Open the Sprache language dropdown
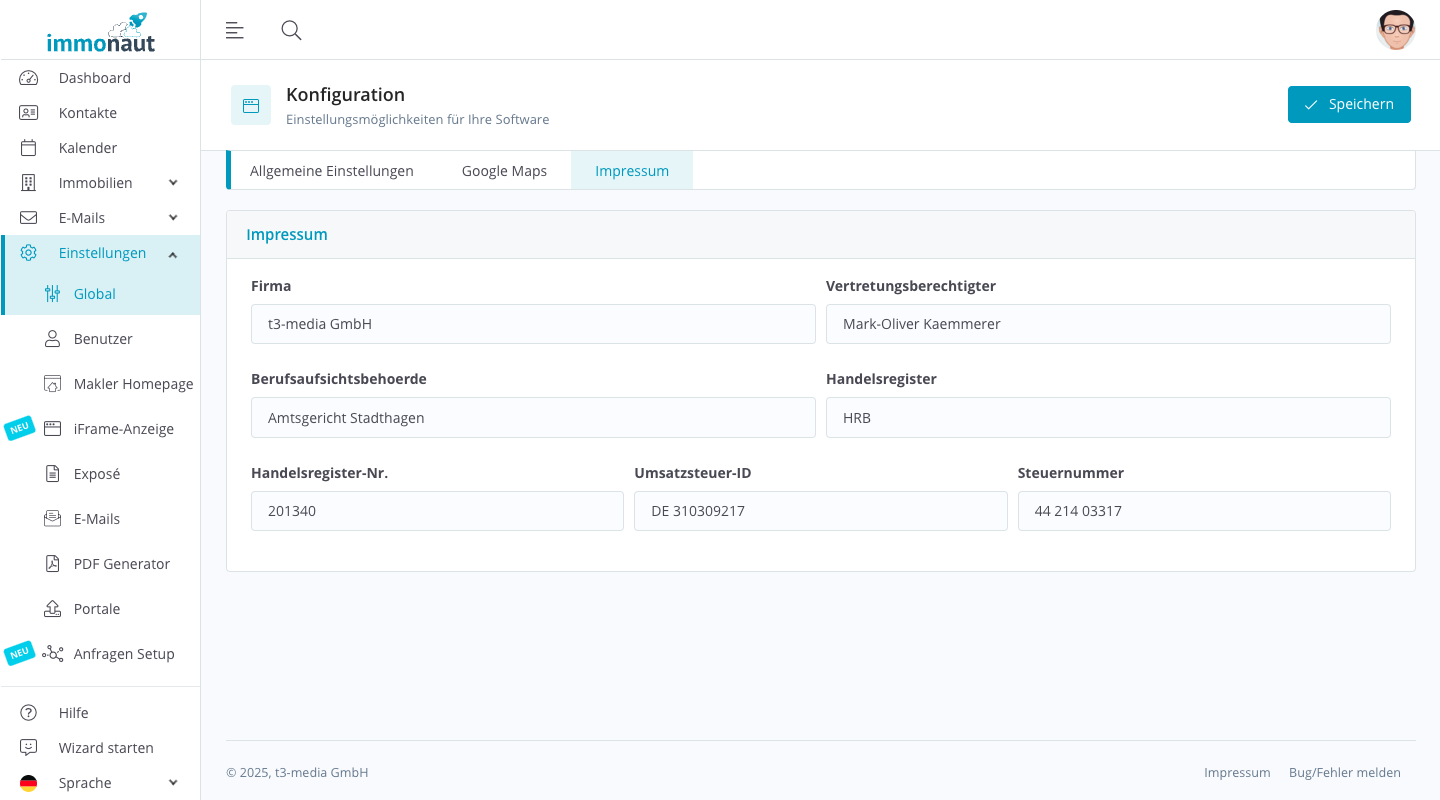 [172, 782]
